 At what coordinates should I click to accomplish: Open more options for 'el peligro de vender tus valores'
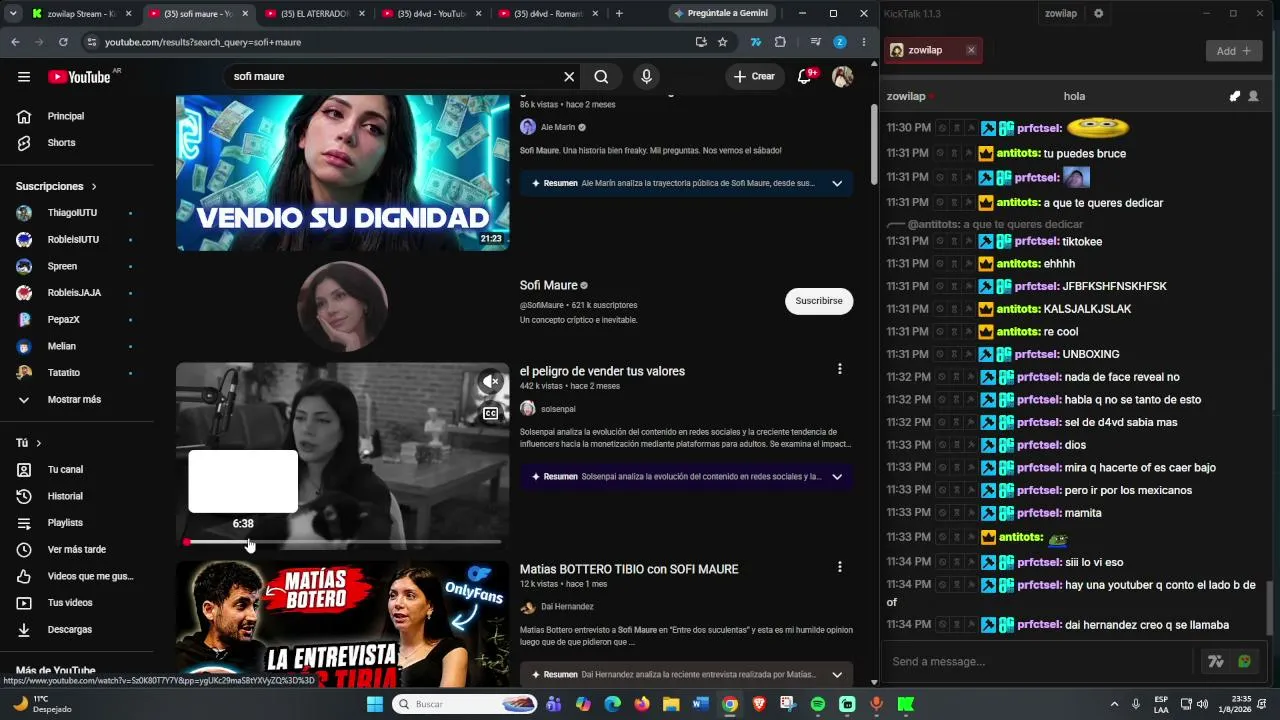(x=839, y=369)
